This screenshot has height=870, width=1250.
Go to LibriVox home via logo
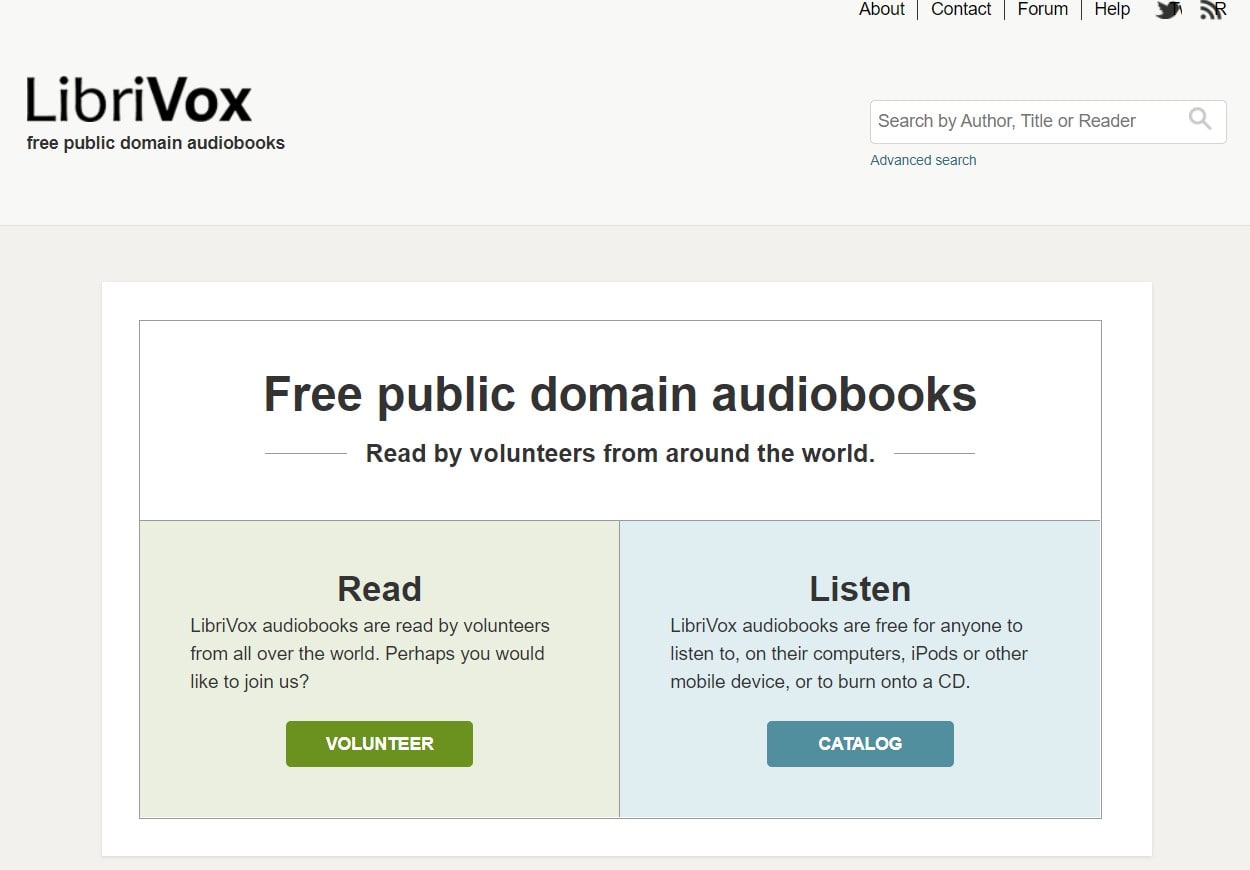tap(139, 99)
